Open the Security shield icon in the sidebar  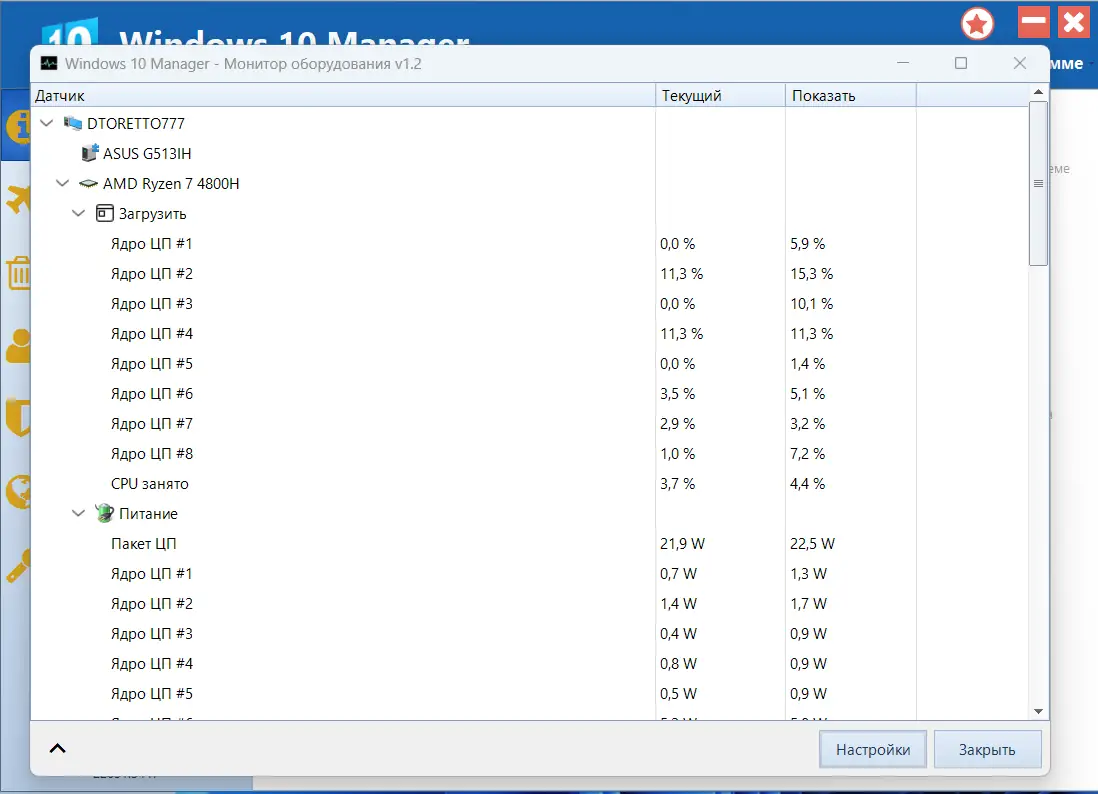(18, 419)
